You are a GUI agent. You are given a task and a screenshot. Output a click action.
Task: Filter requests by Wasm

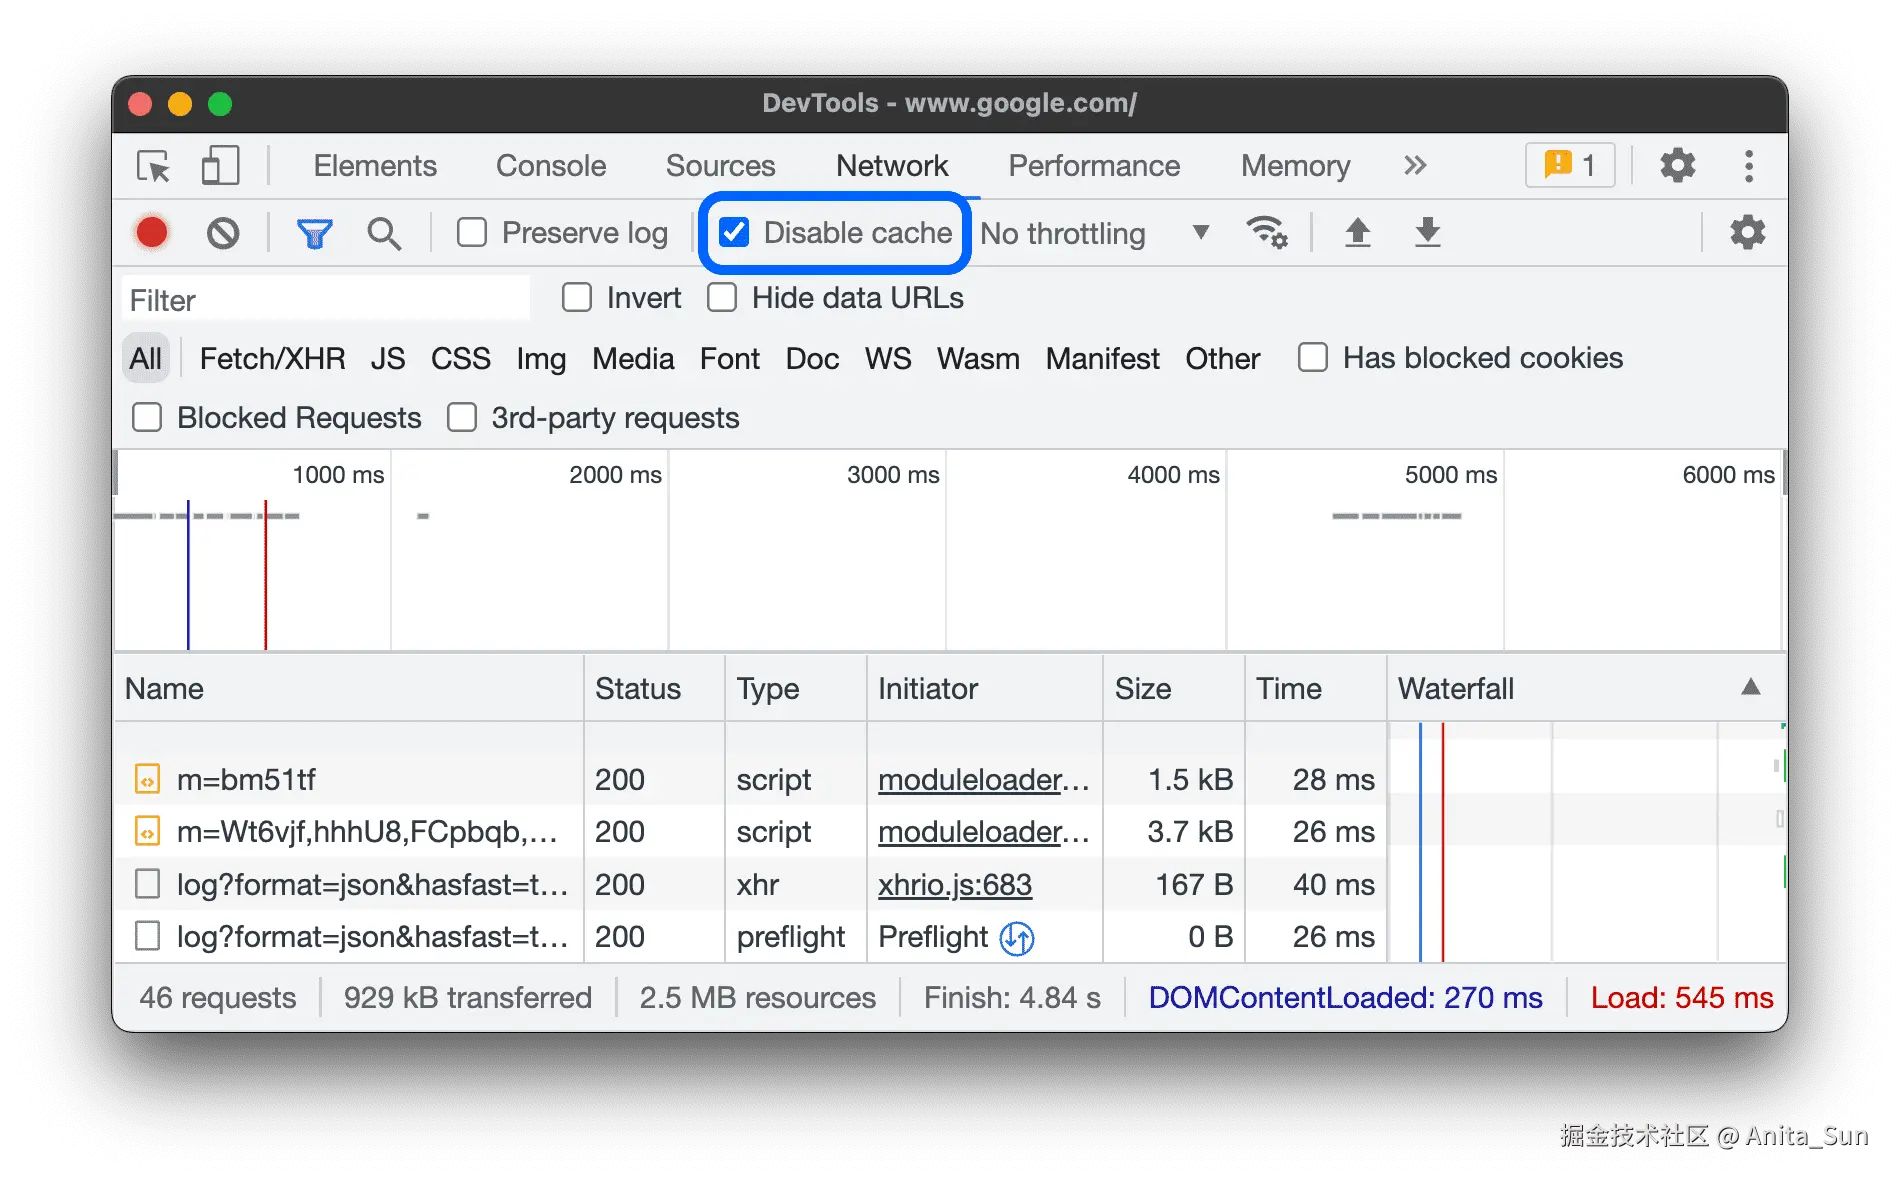[x=978, y=359]
